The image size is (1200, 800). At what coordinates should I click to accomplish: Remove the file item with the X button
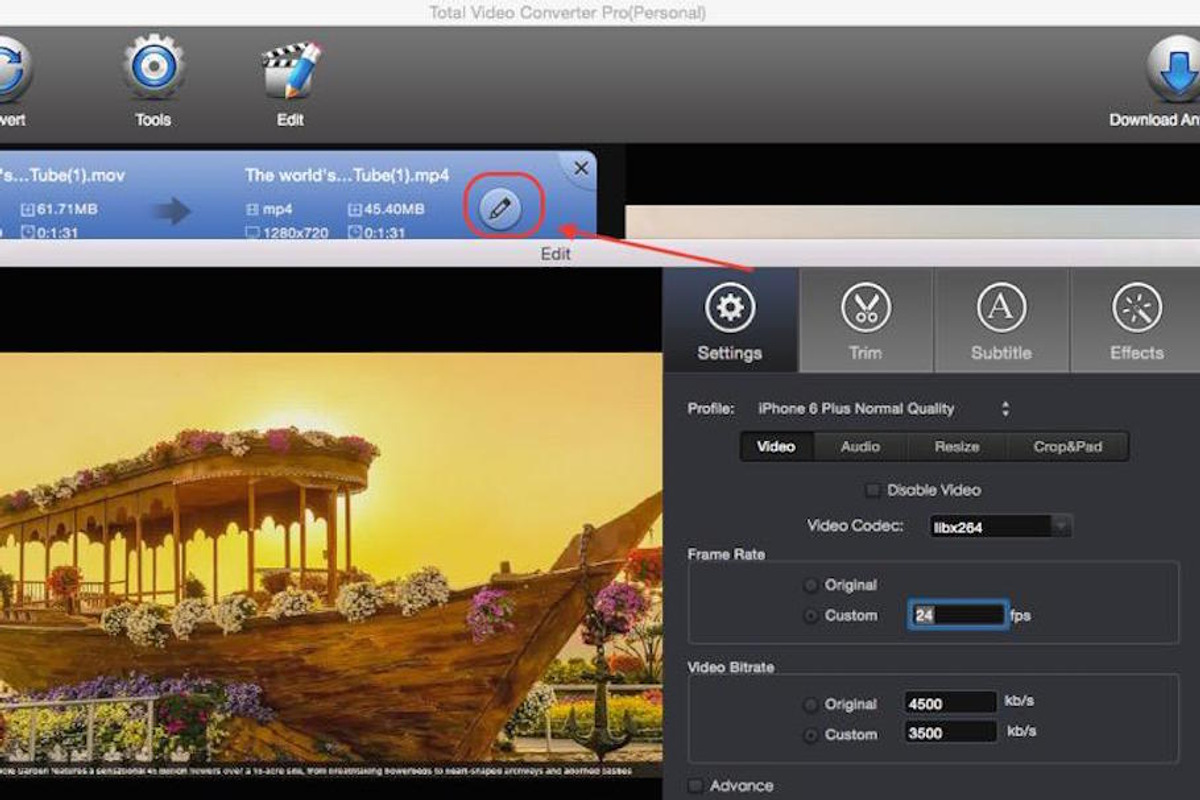point(581,169)
